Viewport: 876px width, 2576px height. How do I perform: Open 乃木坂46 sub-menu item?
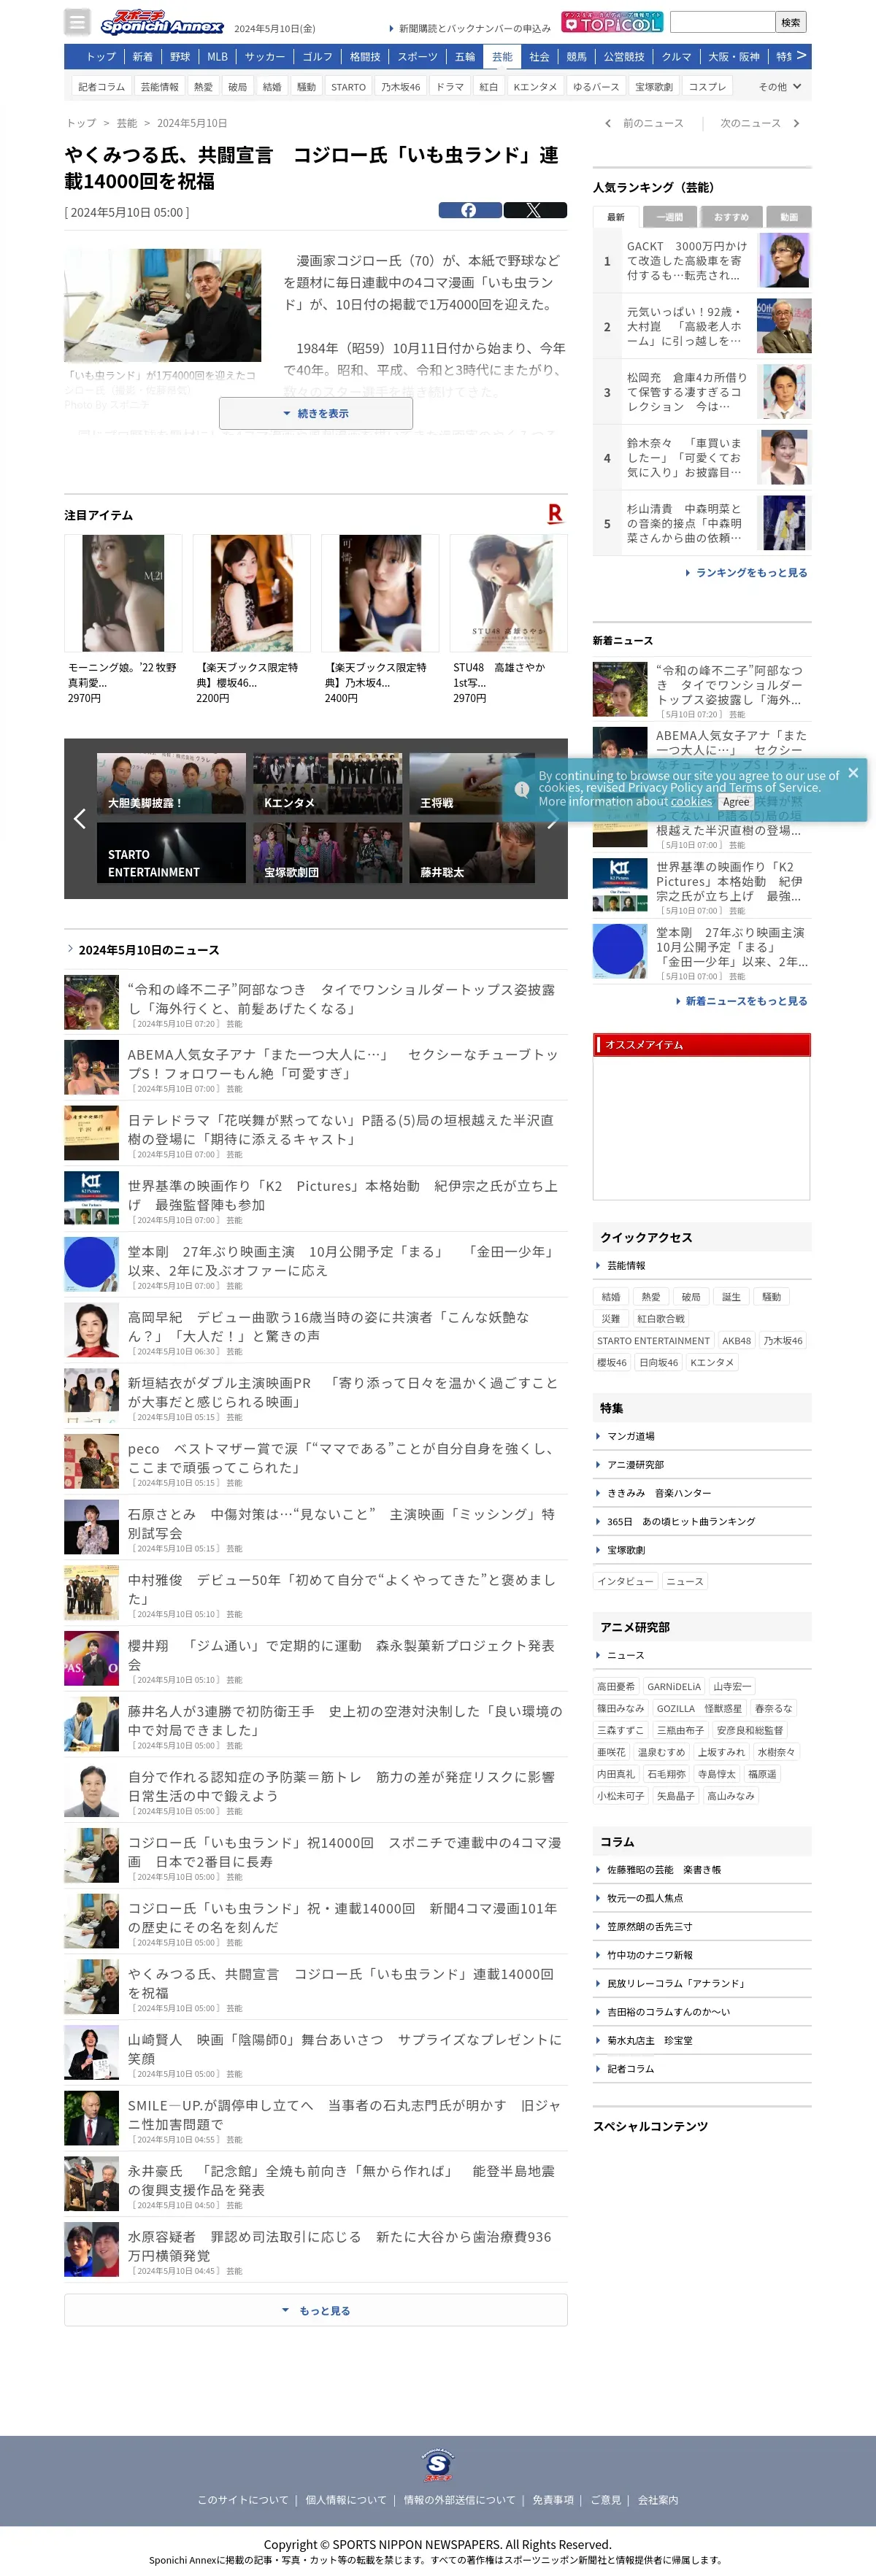(400, 87)
